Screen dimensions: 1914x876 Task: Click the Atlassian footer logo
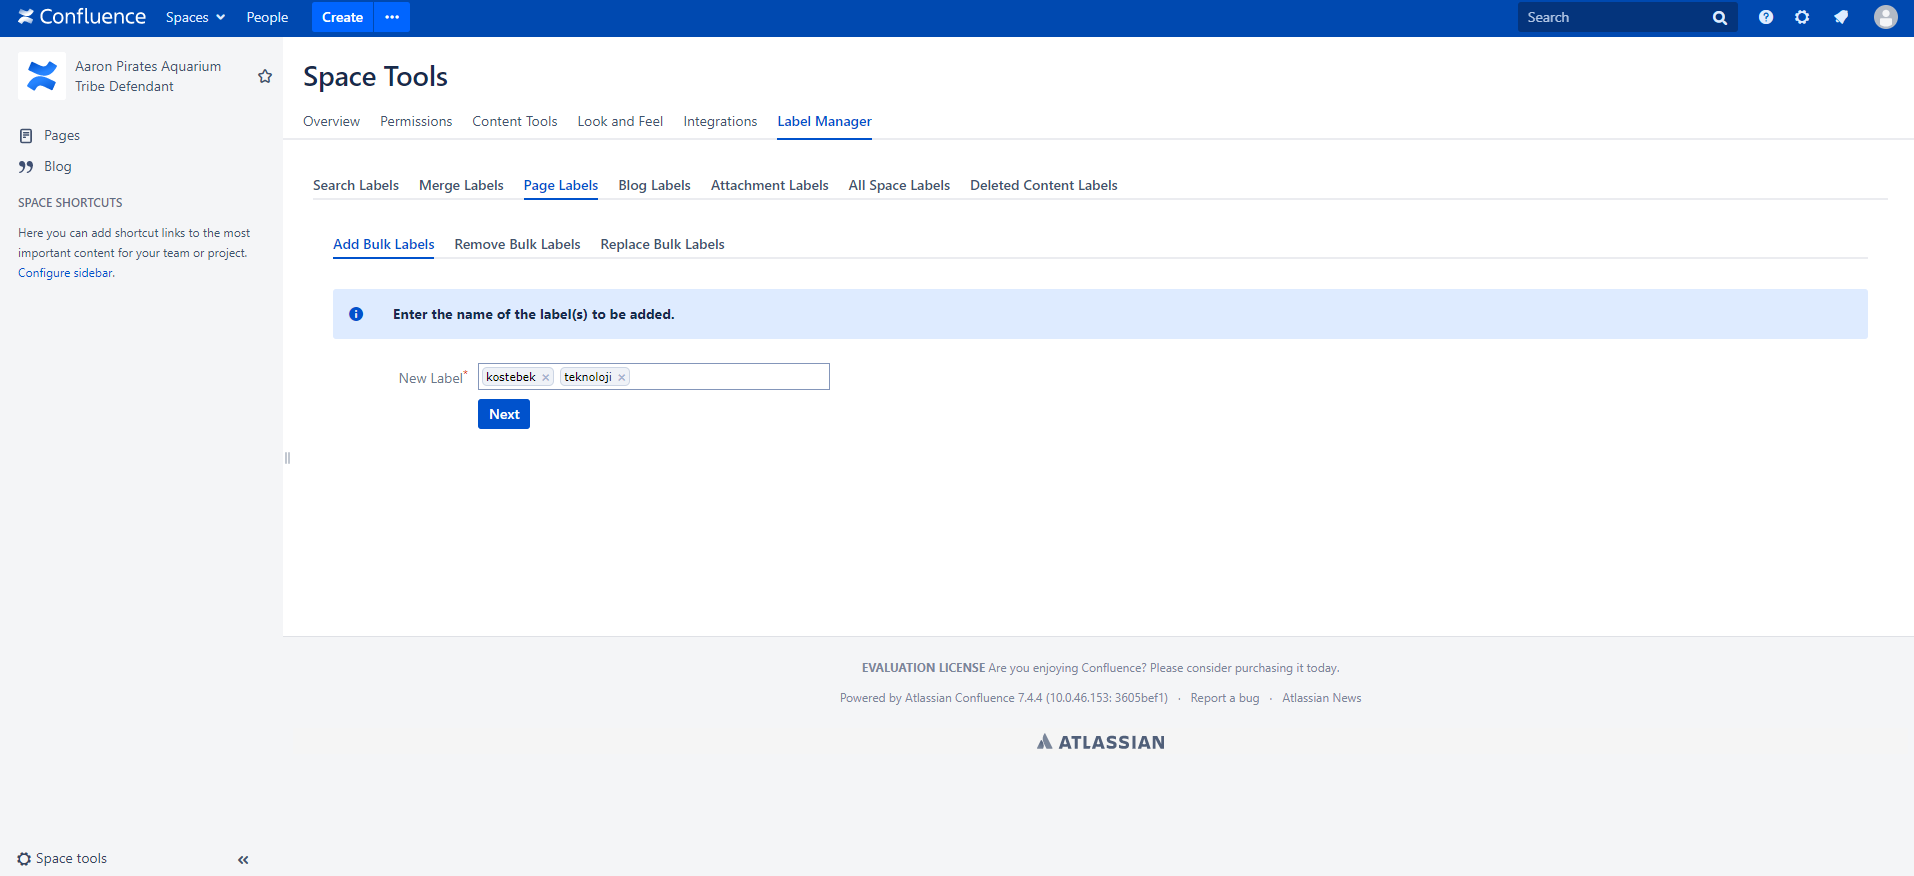click(1100, 742)
